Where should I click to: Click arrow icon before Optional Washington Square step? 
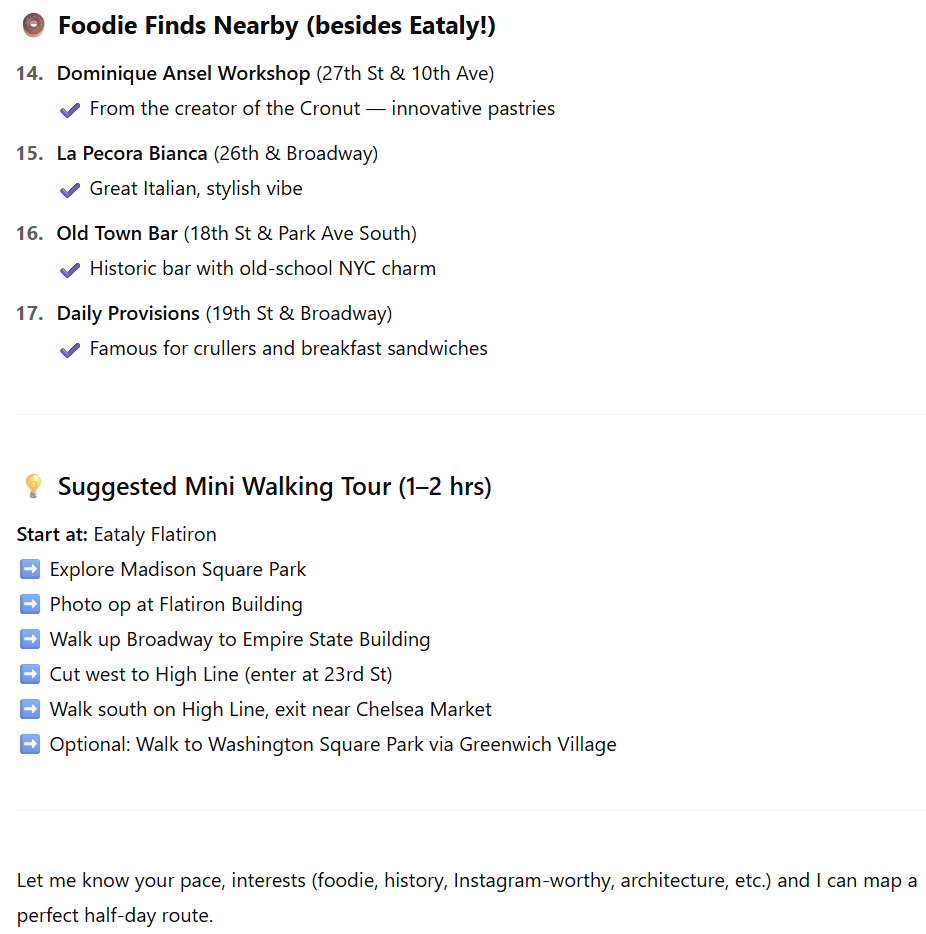(30, 745)
